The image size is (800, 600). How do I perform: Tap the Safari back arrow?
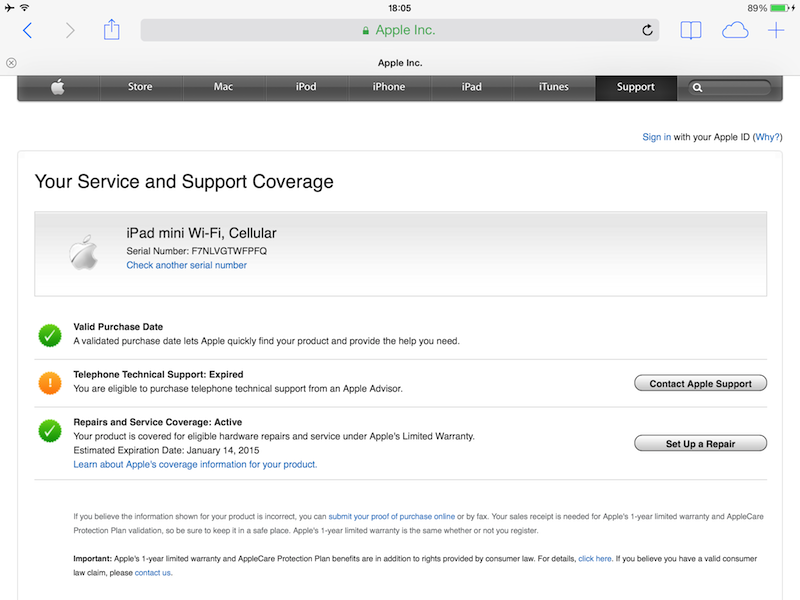pyautogui.click(x=28, y=31)
